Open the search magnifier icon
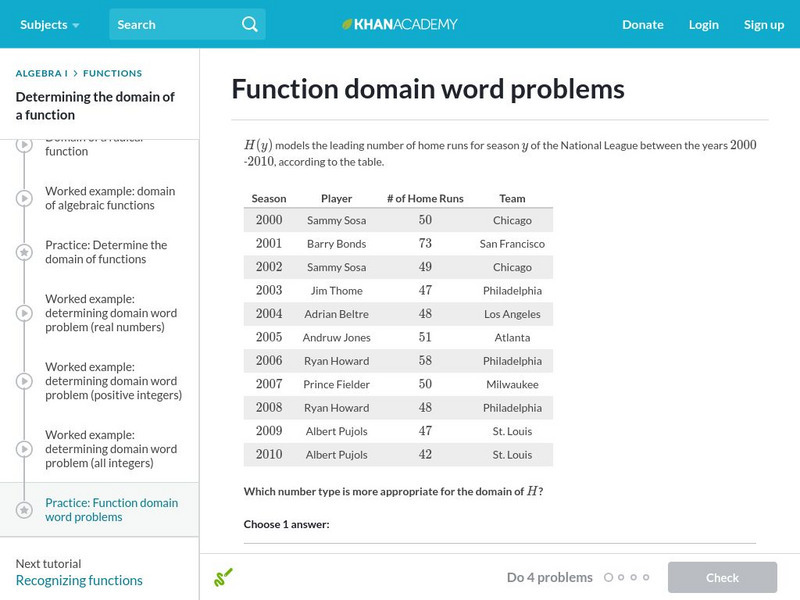 point(249,23)
